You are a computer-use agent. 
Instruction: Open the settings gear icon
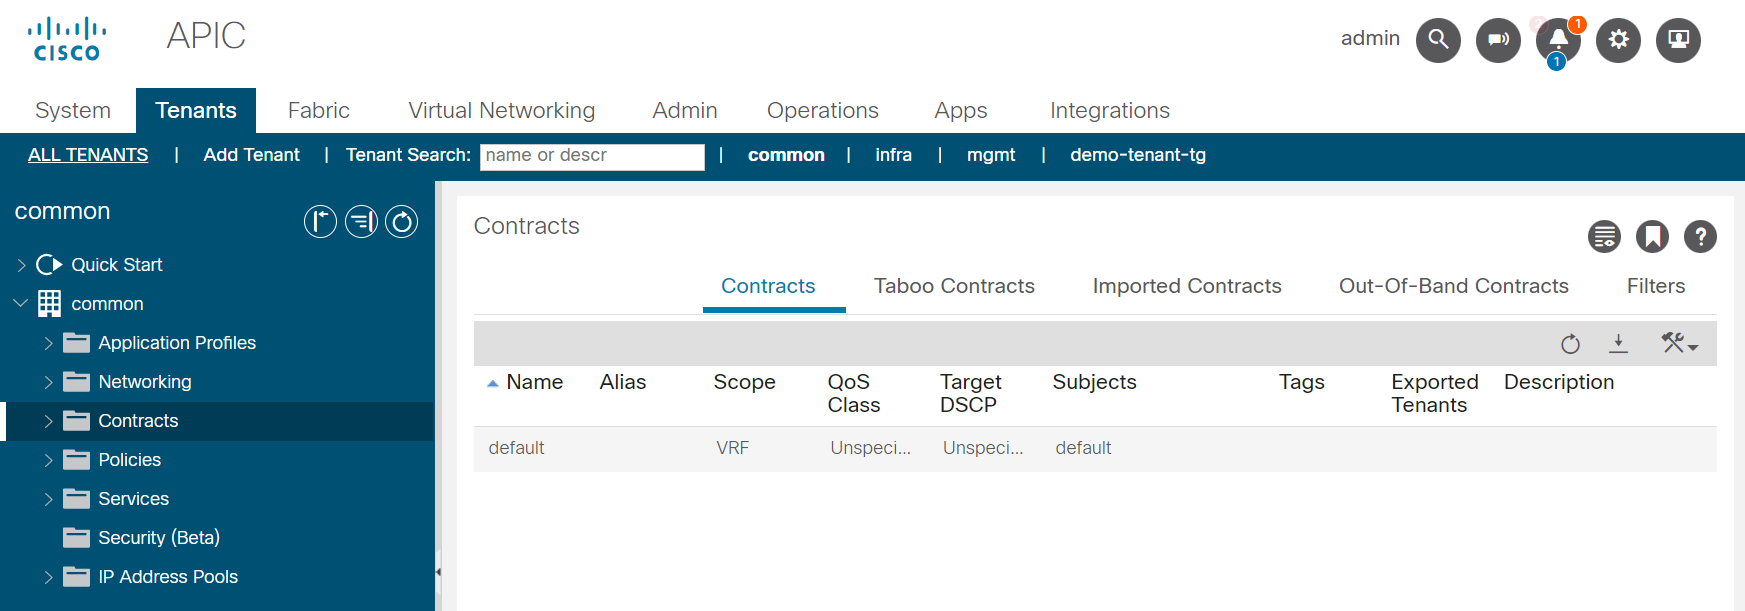(1618, 40)
